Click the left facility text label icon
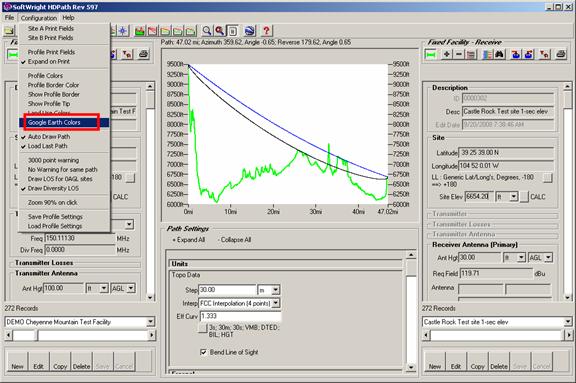The width and height of the screenshot is (576, 383). point(127,55)
